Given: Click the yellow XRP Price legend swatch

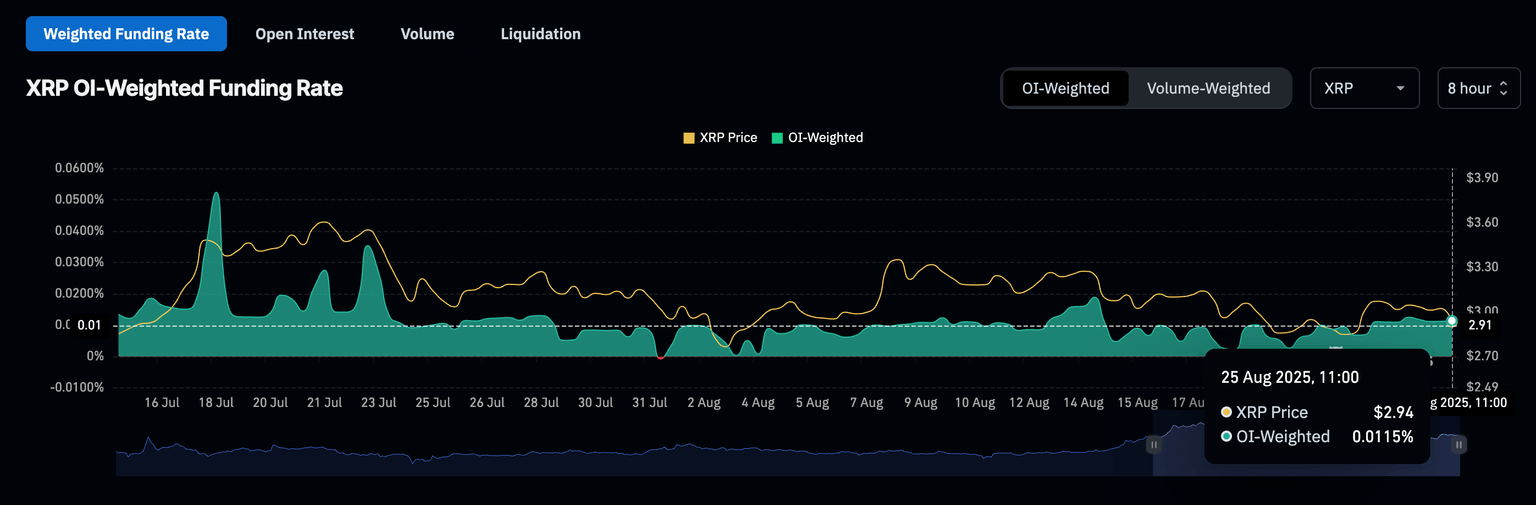Looking at the screenshot, I should click(x=689, y=138).
